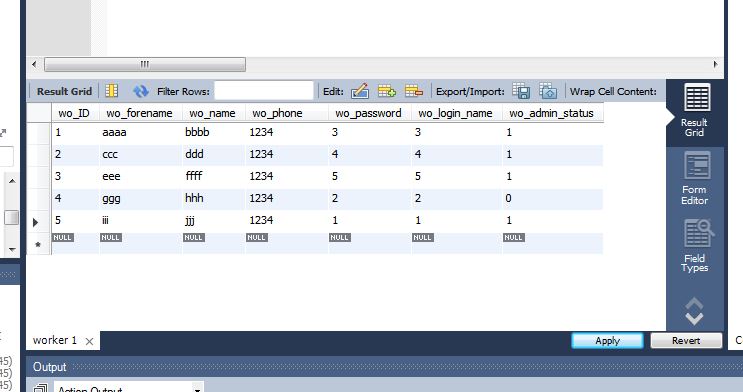This screenshot has width=743, height=392.
Task: Open the Field Types side panel
Action: click(x=695, y=246)
